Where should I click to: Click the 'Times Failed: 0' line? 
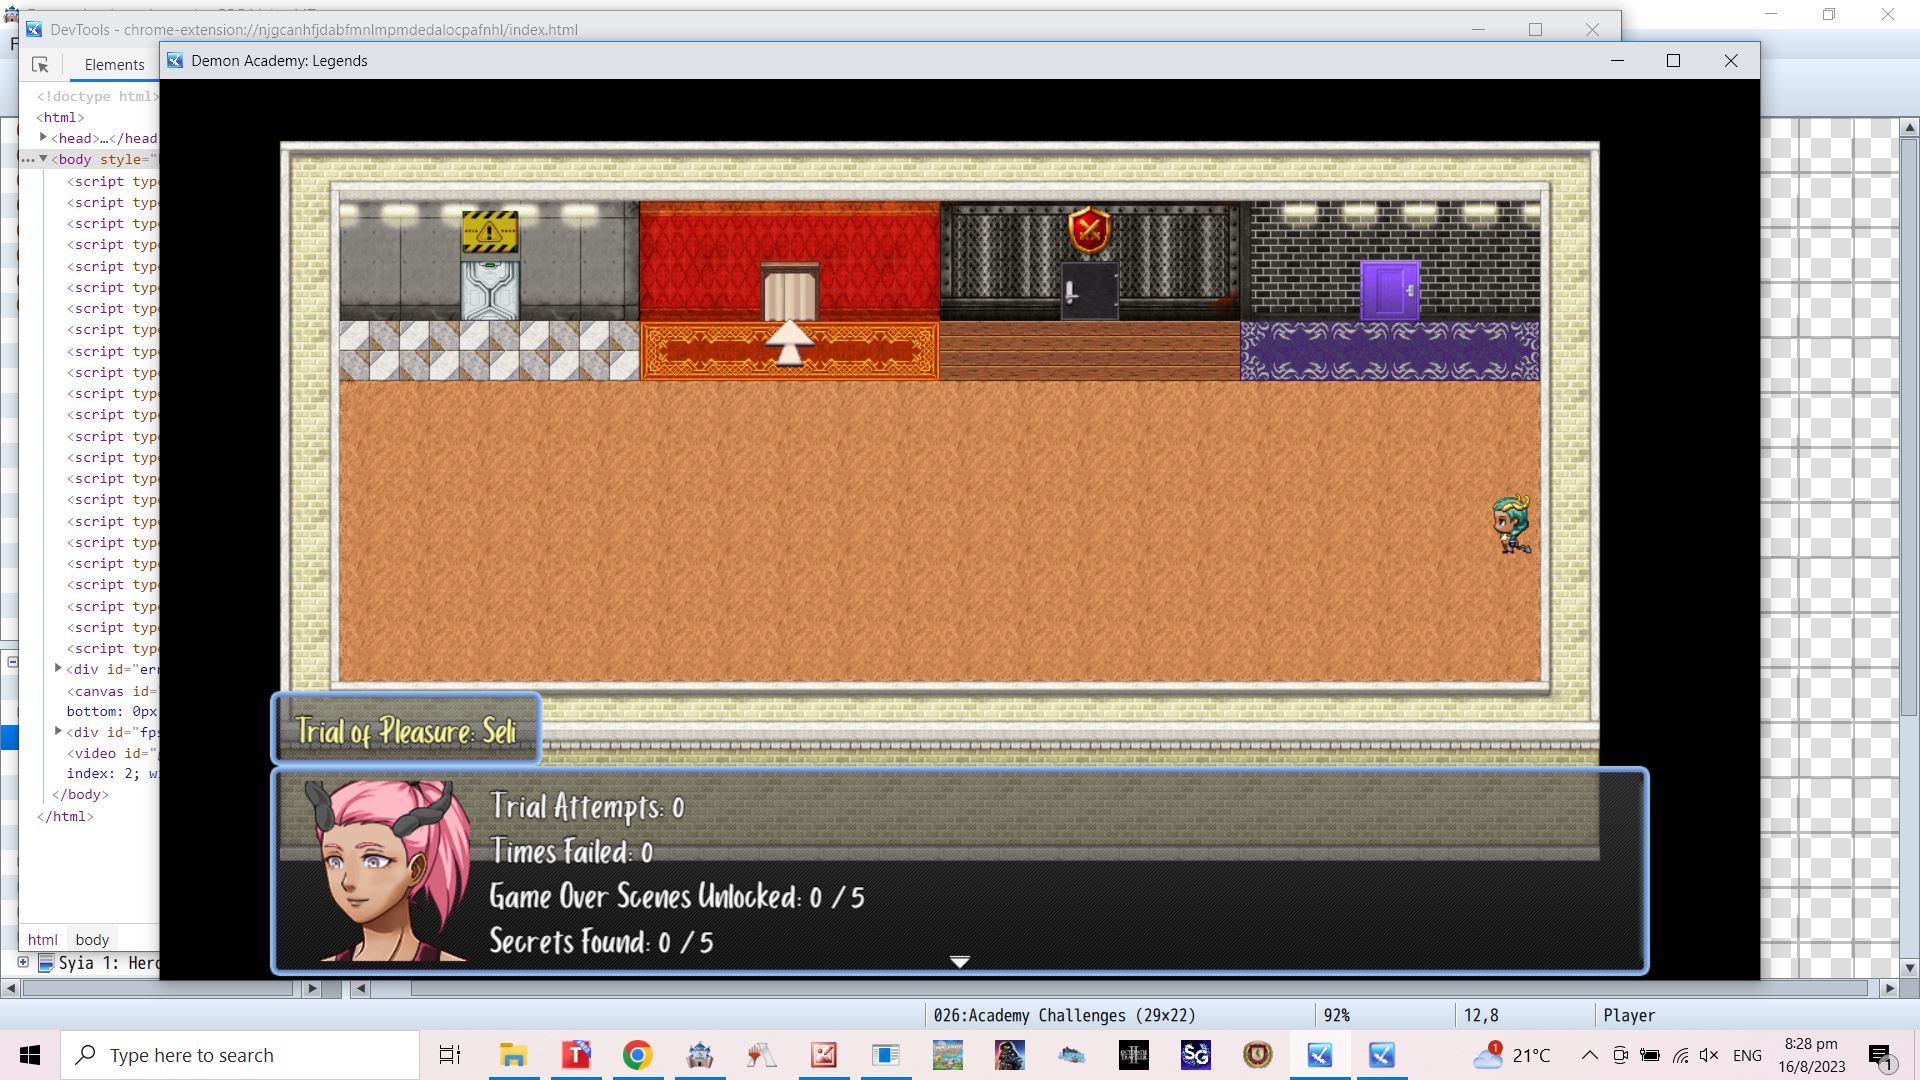571,852
